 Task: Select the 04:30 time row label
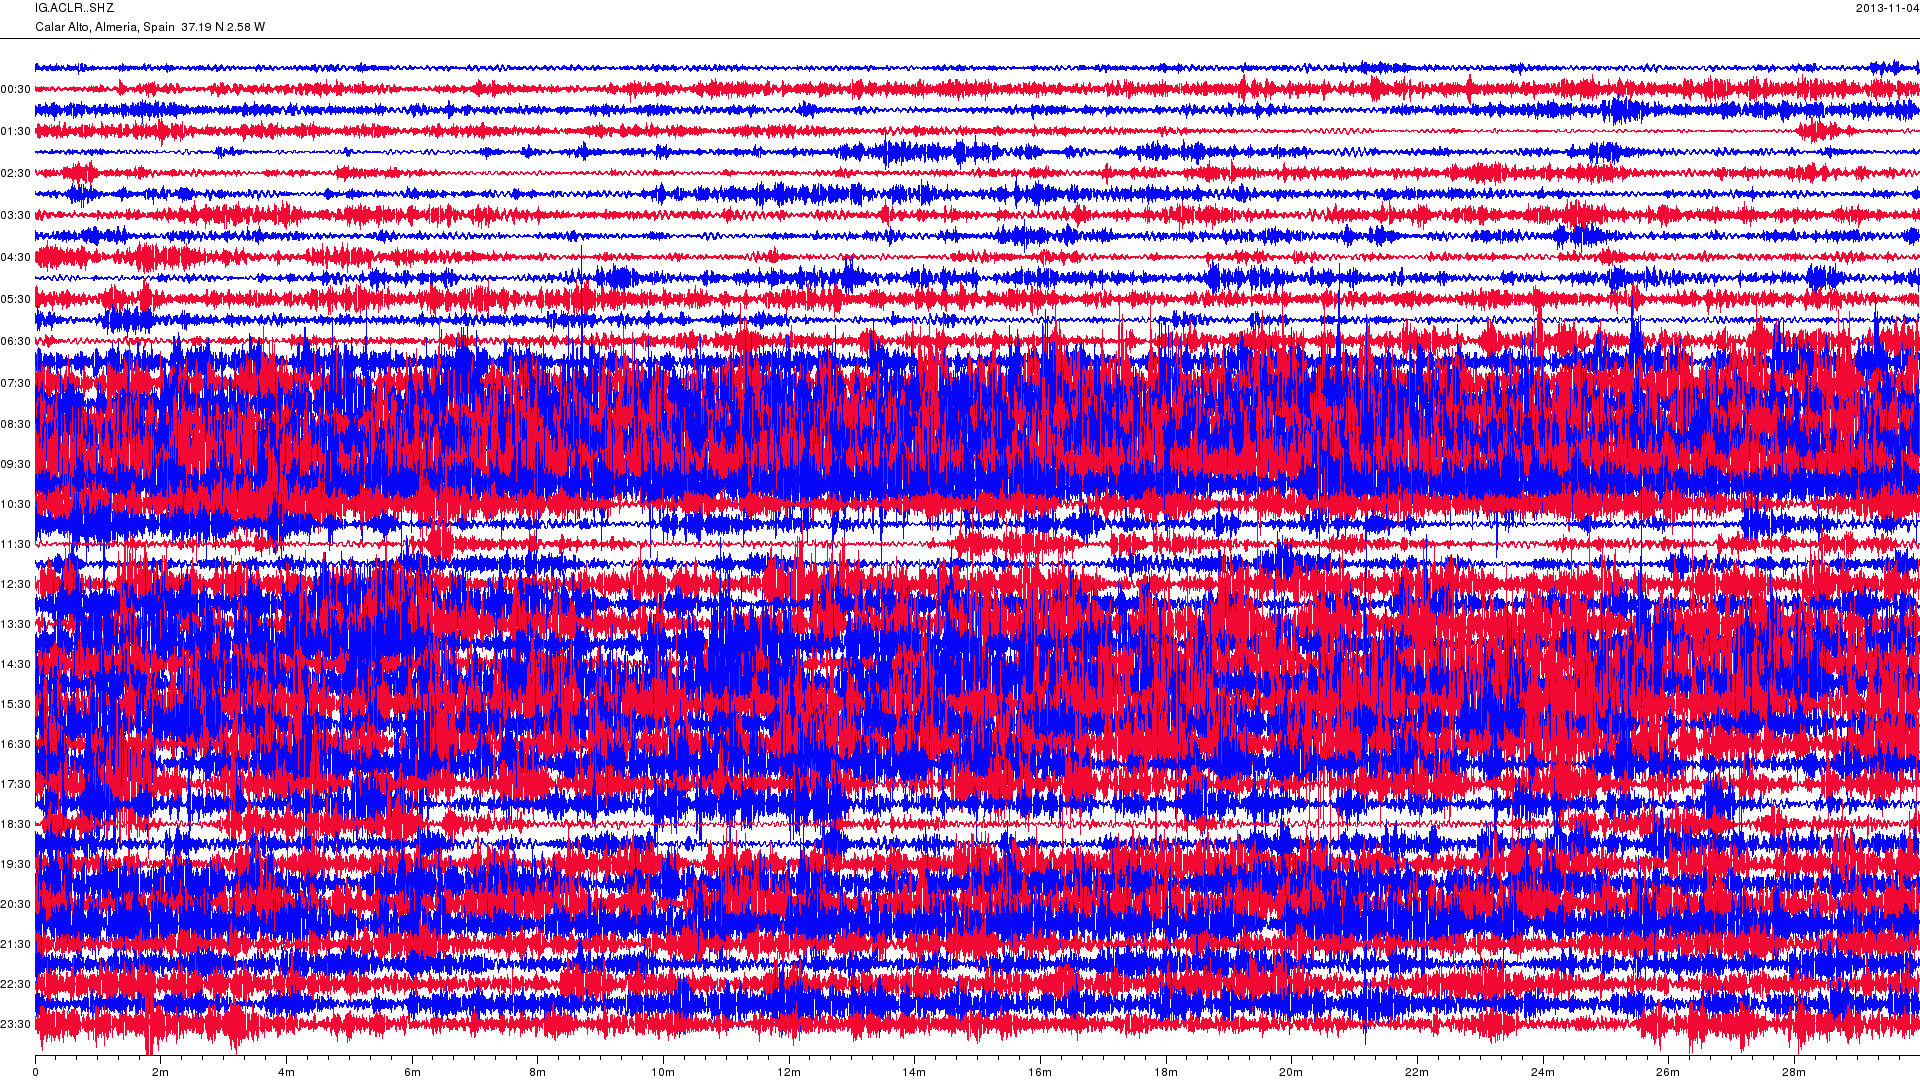16,258
